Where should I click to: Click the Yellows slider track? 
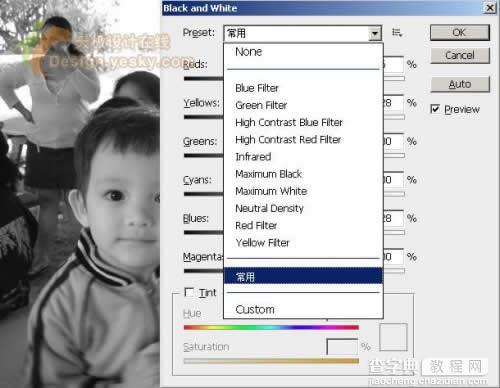tap(203, 117)
